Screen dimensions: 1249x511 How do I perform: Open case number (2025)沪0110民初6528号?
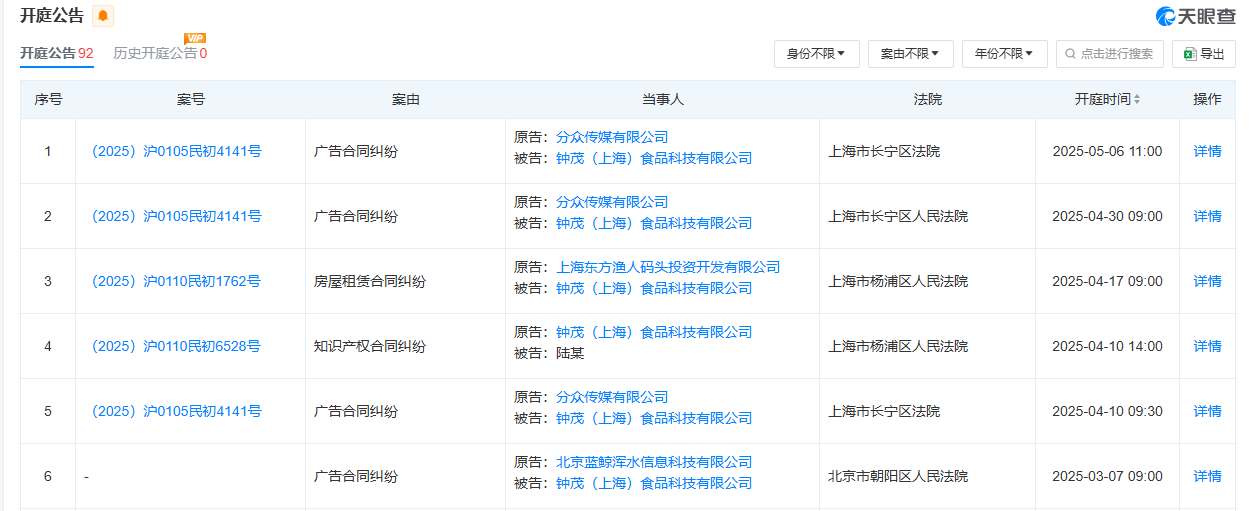(x=176, y=346)
